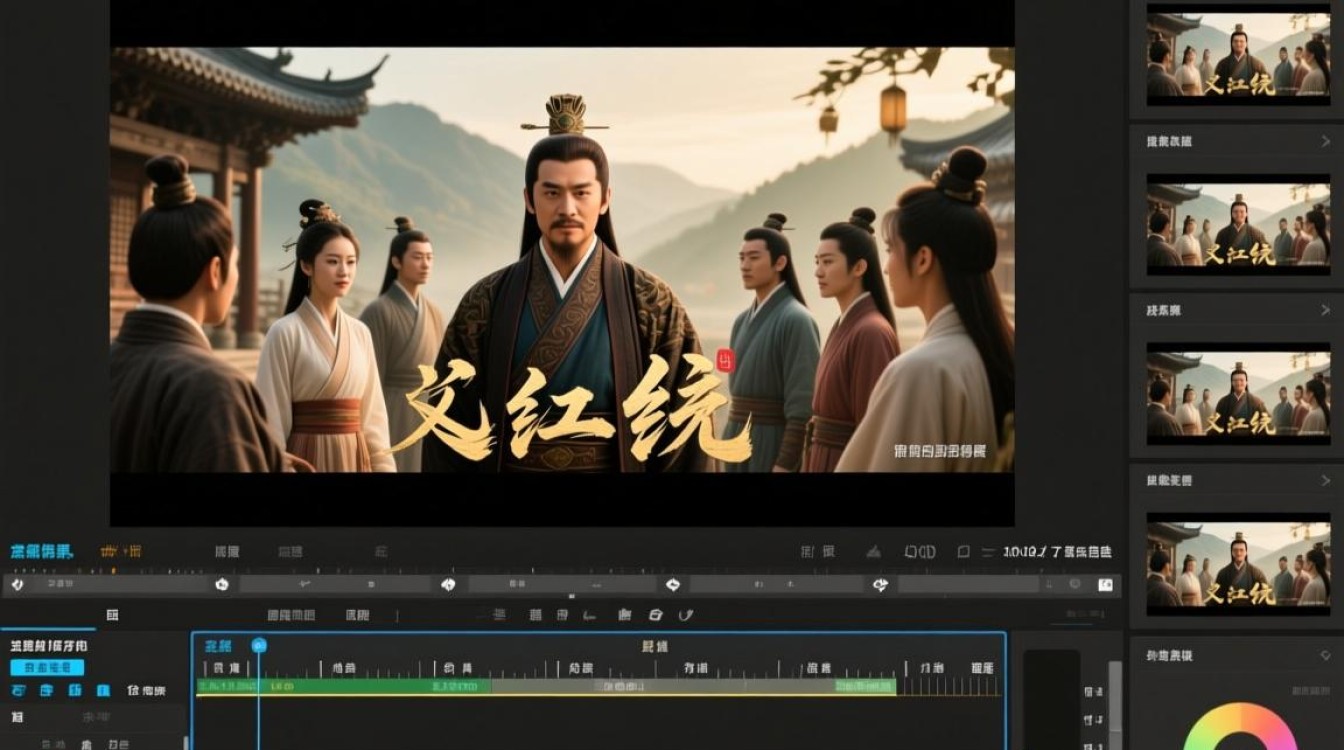Select the cyan active tab below the preview
This screenshot has height=750, width=1344.
[42, 552]
